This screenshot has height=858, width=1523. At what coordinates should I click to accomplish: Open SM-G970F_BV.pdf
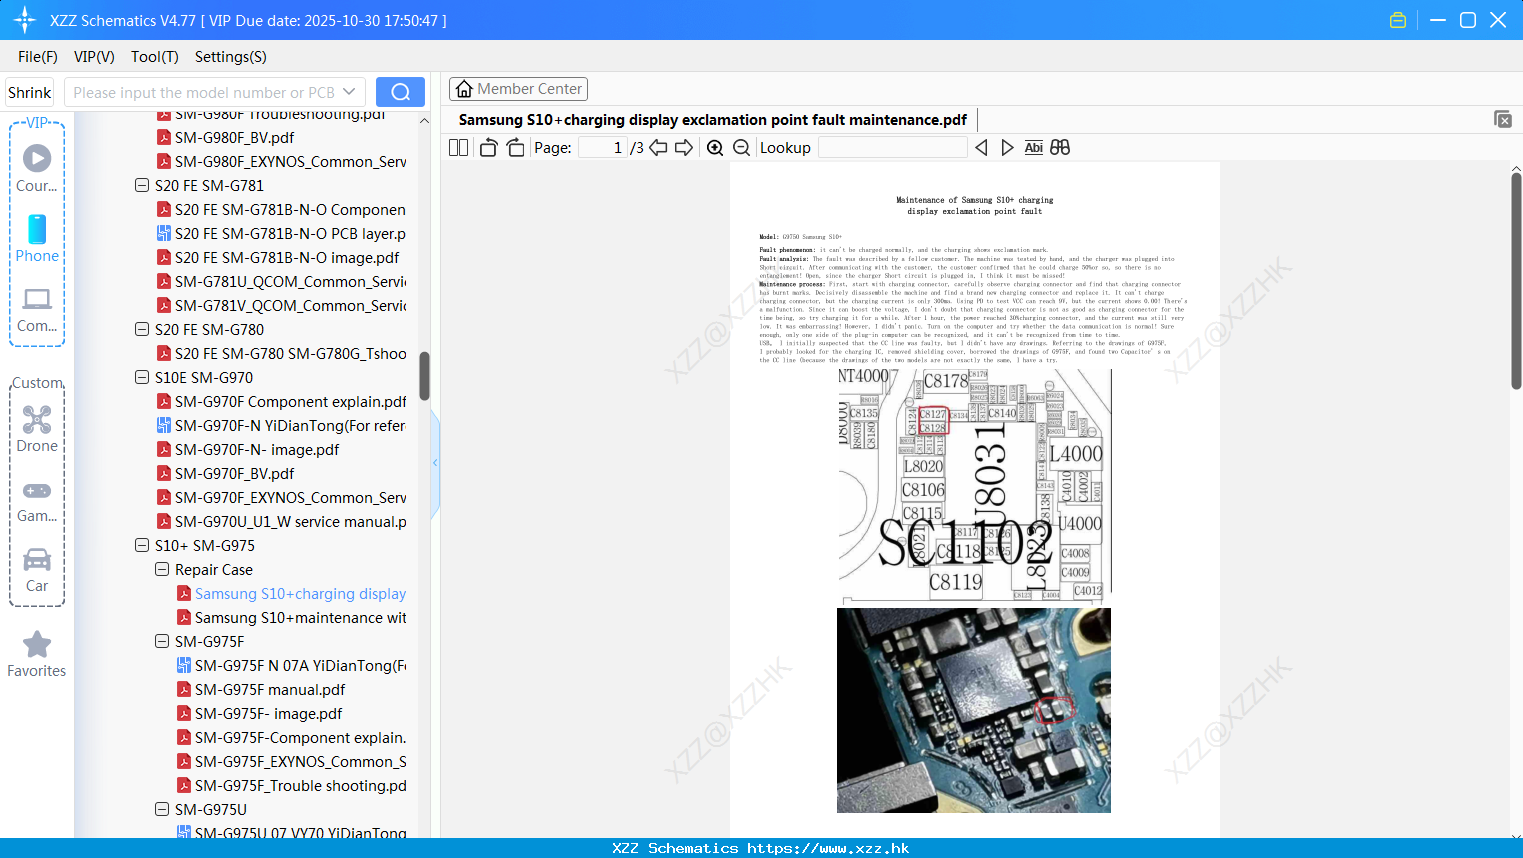(x=225, y=473)
